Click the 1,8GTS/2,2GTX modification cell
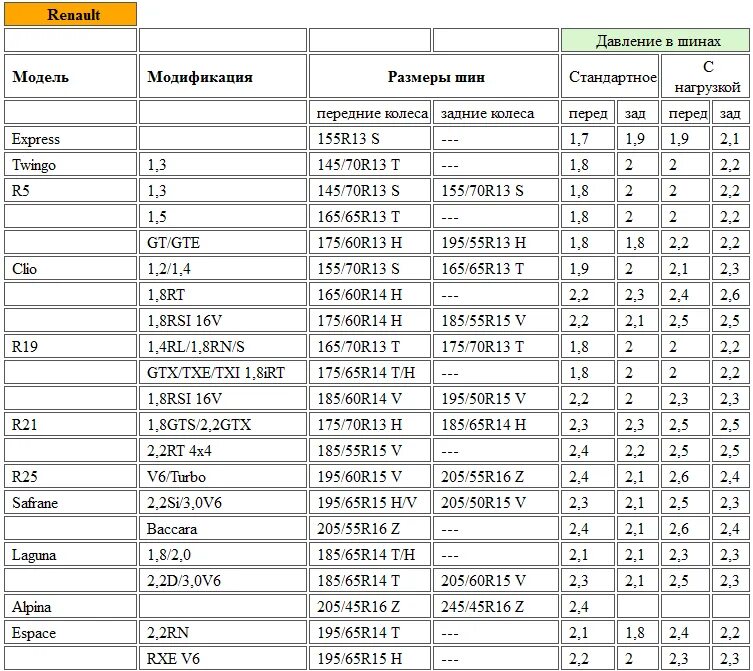Screen dimensions: 753x671 (x=222, y=424)
